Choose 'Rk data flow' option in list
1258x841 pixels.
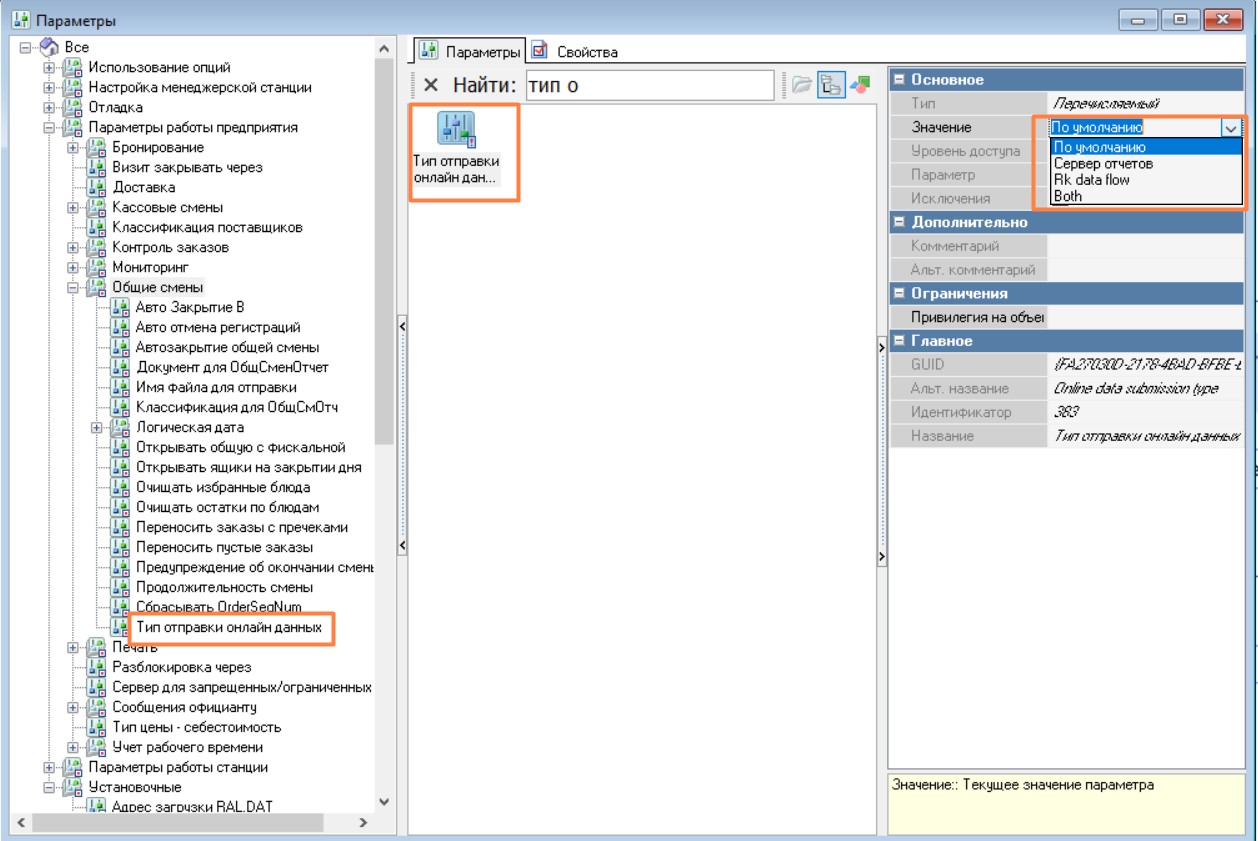pos(1091,180)
